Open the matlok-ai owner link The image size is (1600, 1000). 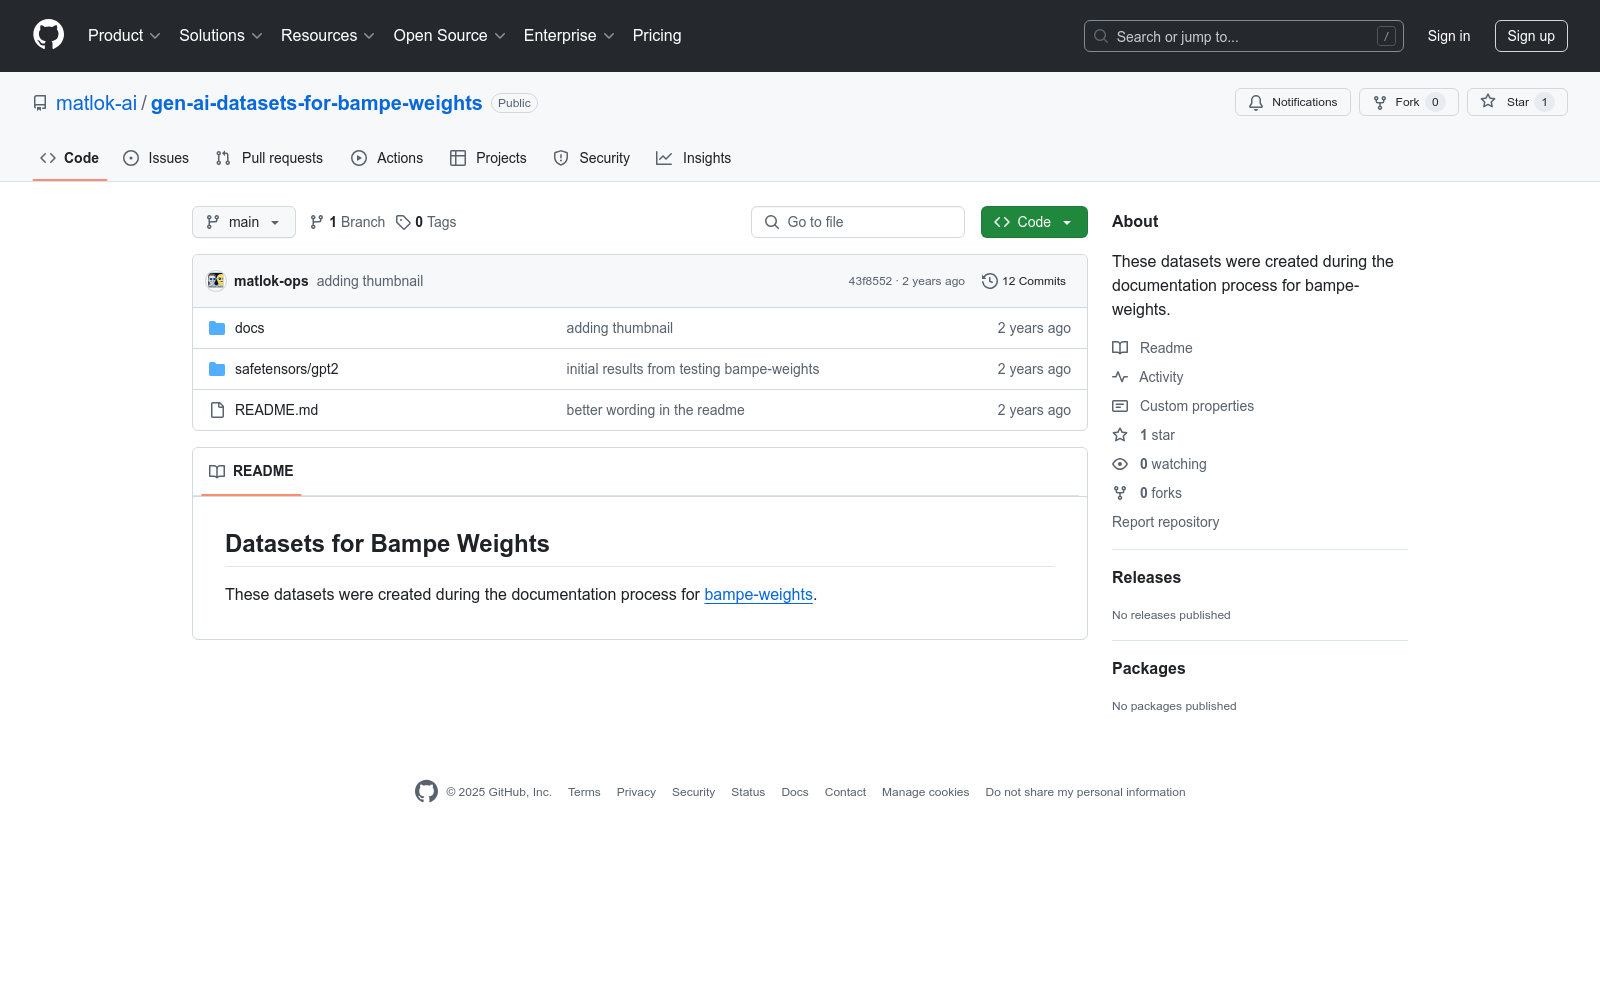point(96,103)
